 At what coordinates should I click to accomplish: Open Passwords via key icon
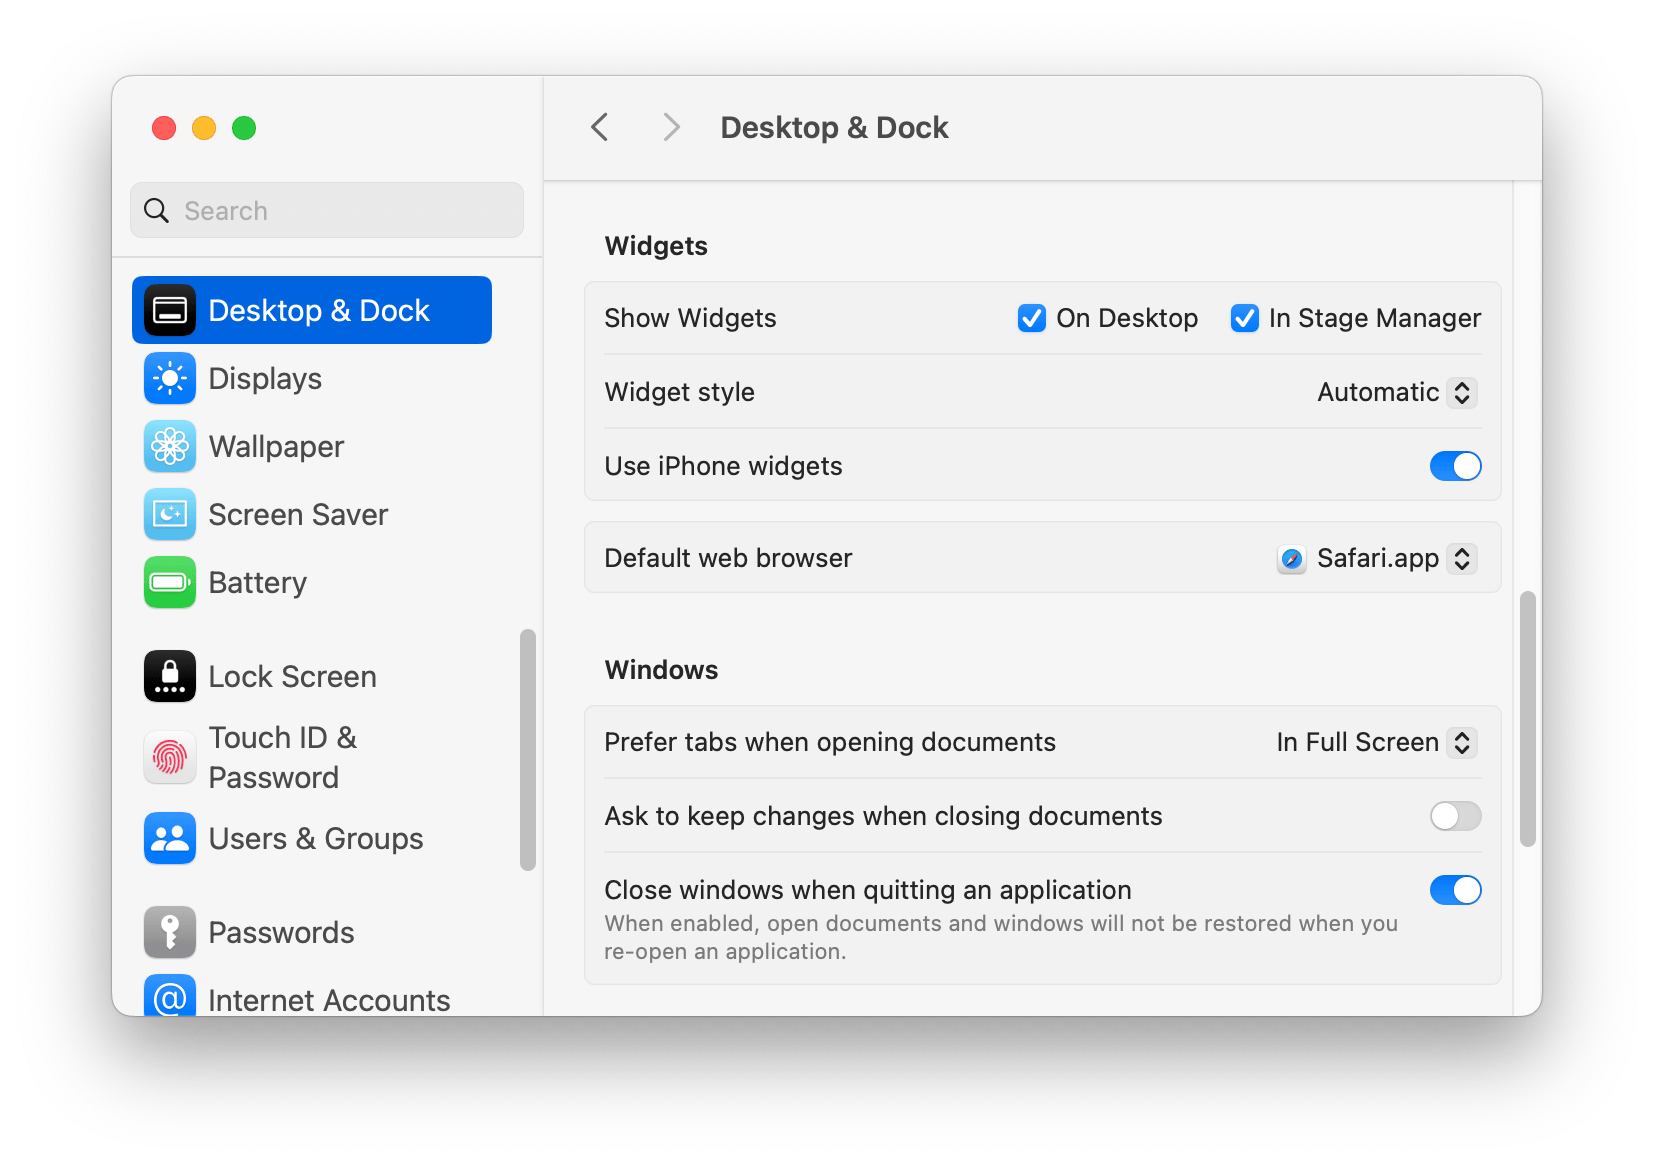(x=170, y=932)
